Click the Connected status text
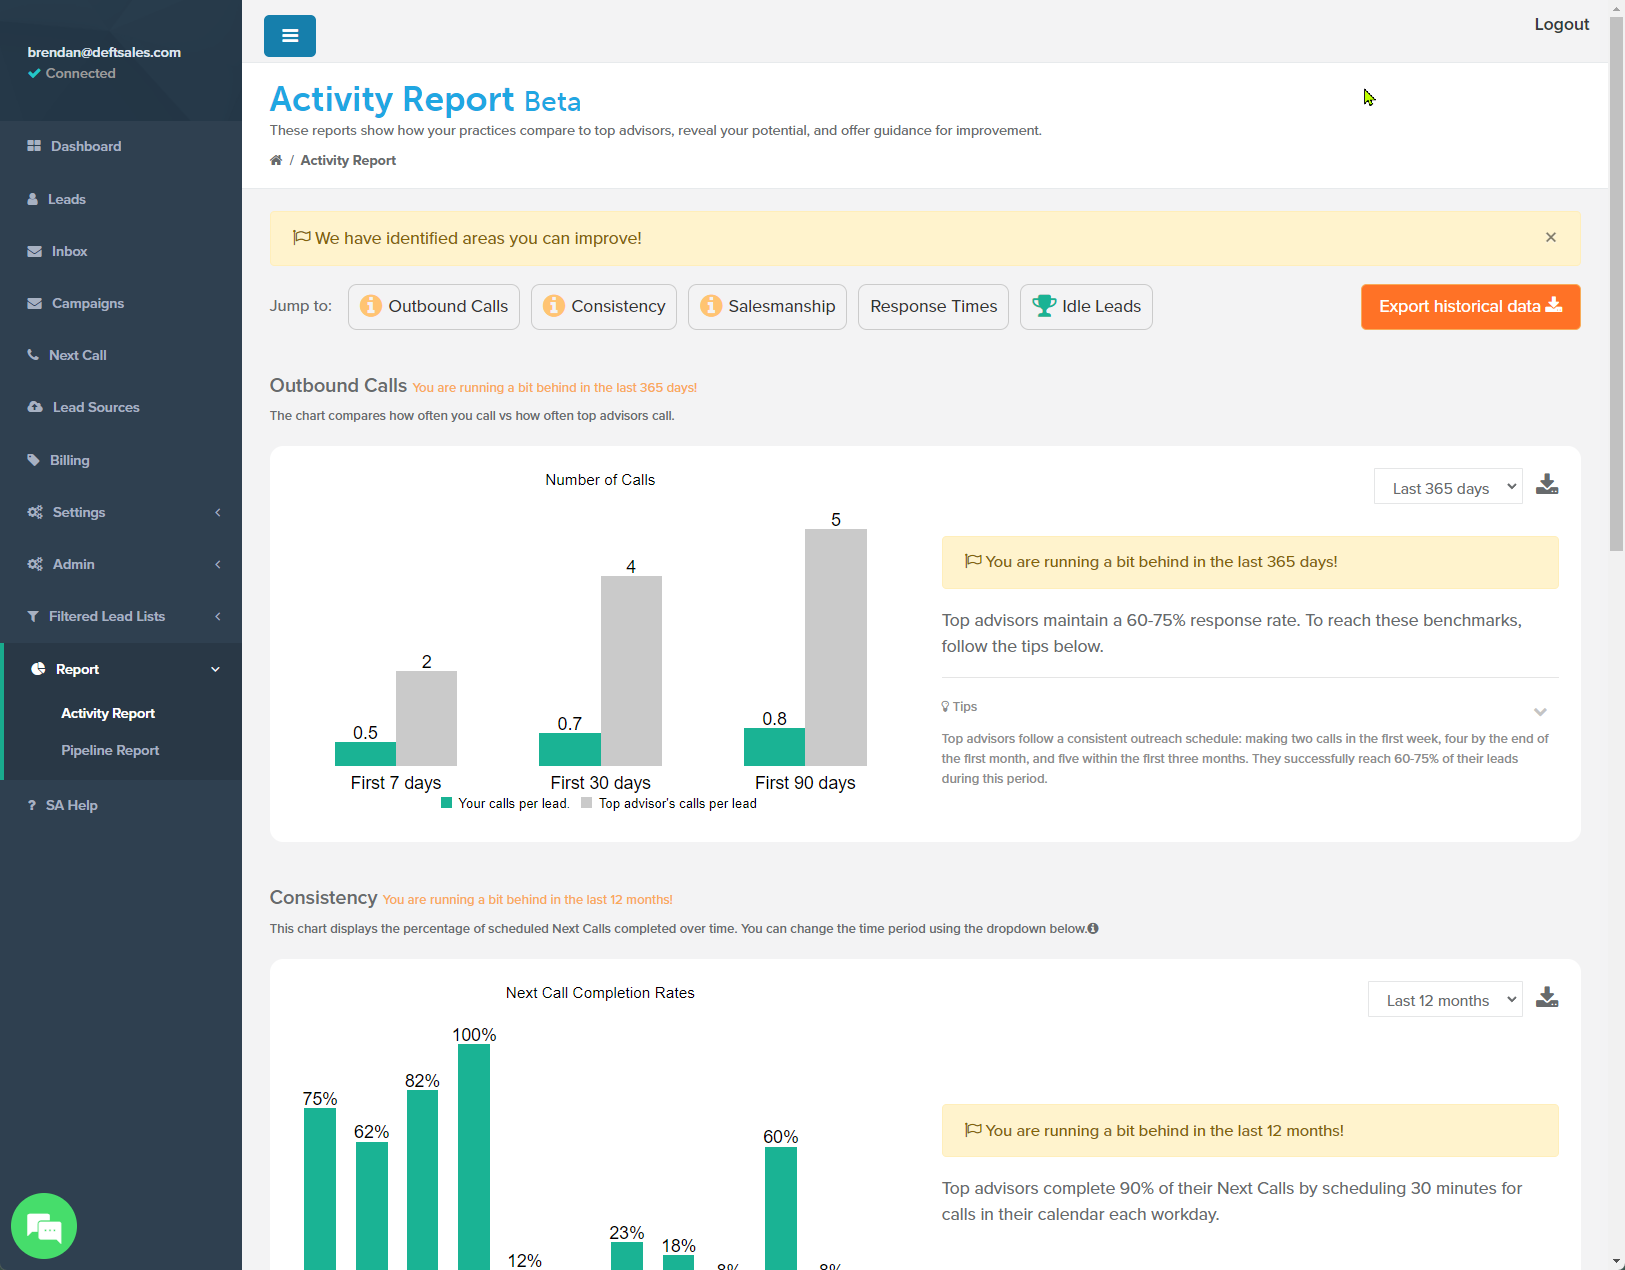This screenshot has height=1270, width=1625. coord(80,73)
